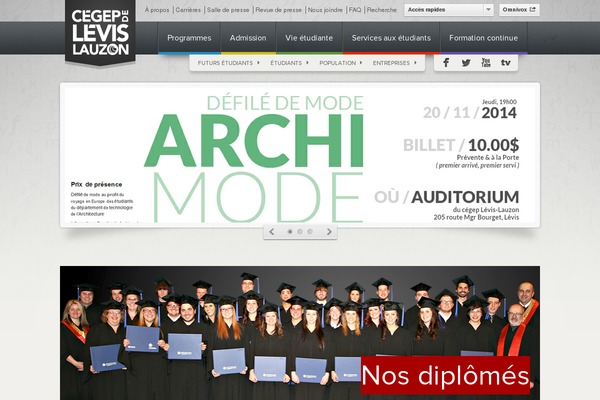This screenshot has width=600, height=400.
Task: Go to previous slide with left arrow
Action: [272, 232]
